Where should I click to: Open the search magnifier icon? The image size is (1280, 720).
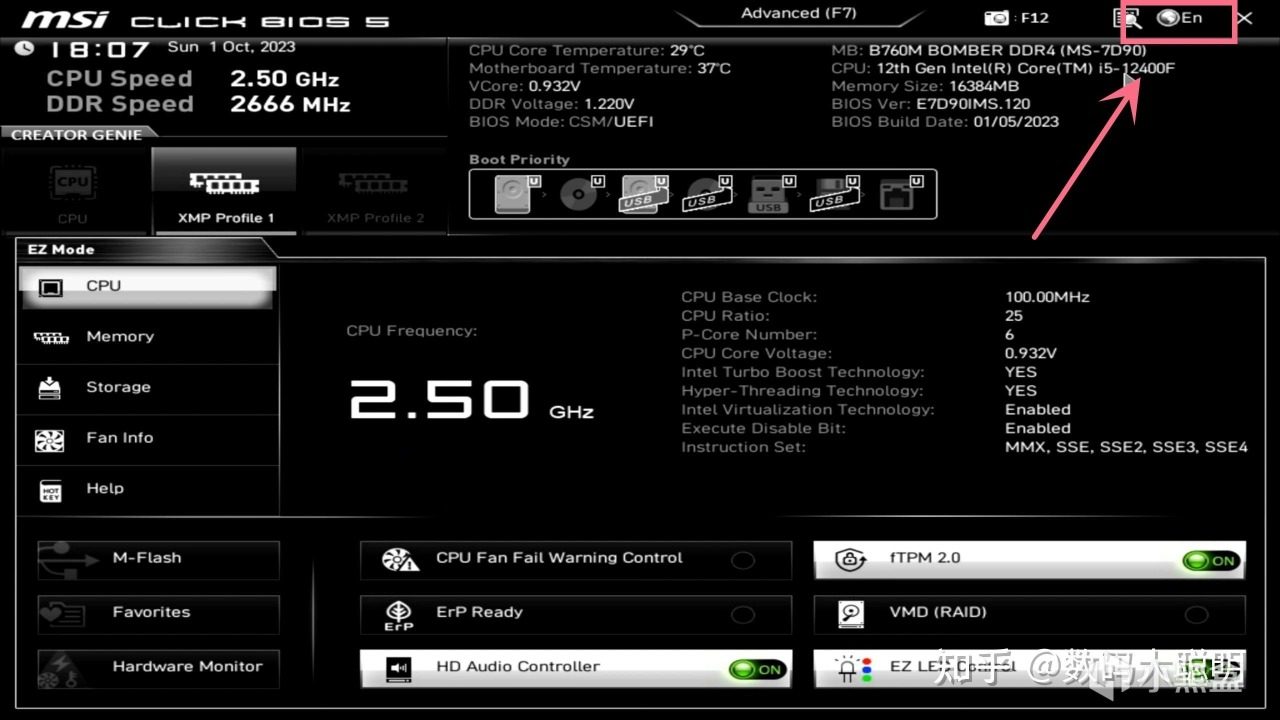pyautogui.click(x=1128, y=18)
